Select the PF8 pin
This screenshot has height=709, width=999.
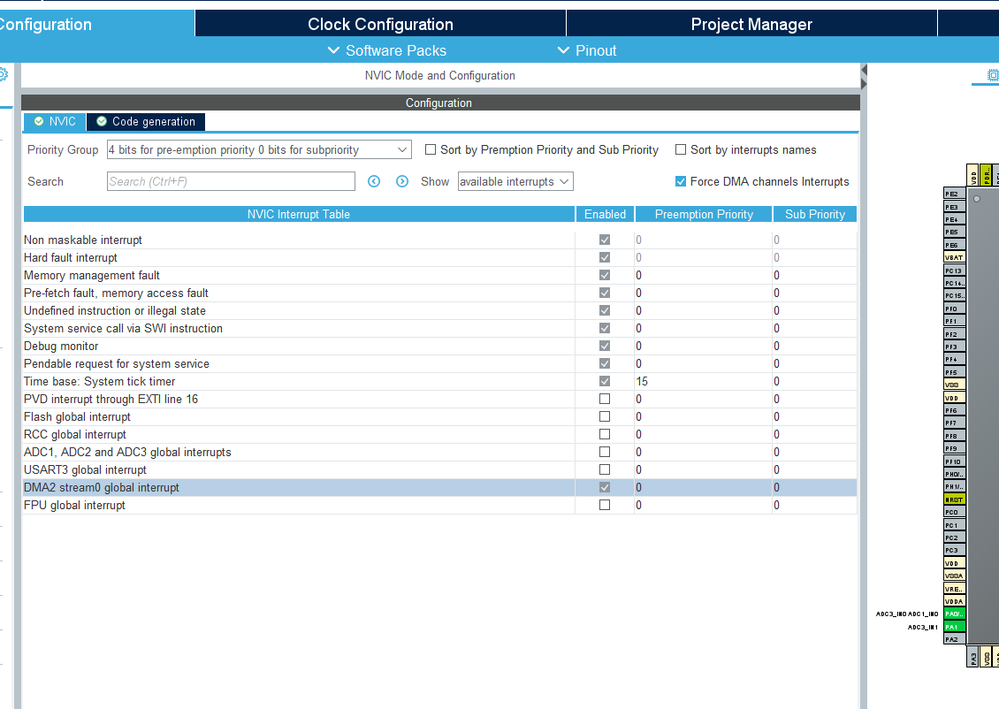click(x=954, y=436)
